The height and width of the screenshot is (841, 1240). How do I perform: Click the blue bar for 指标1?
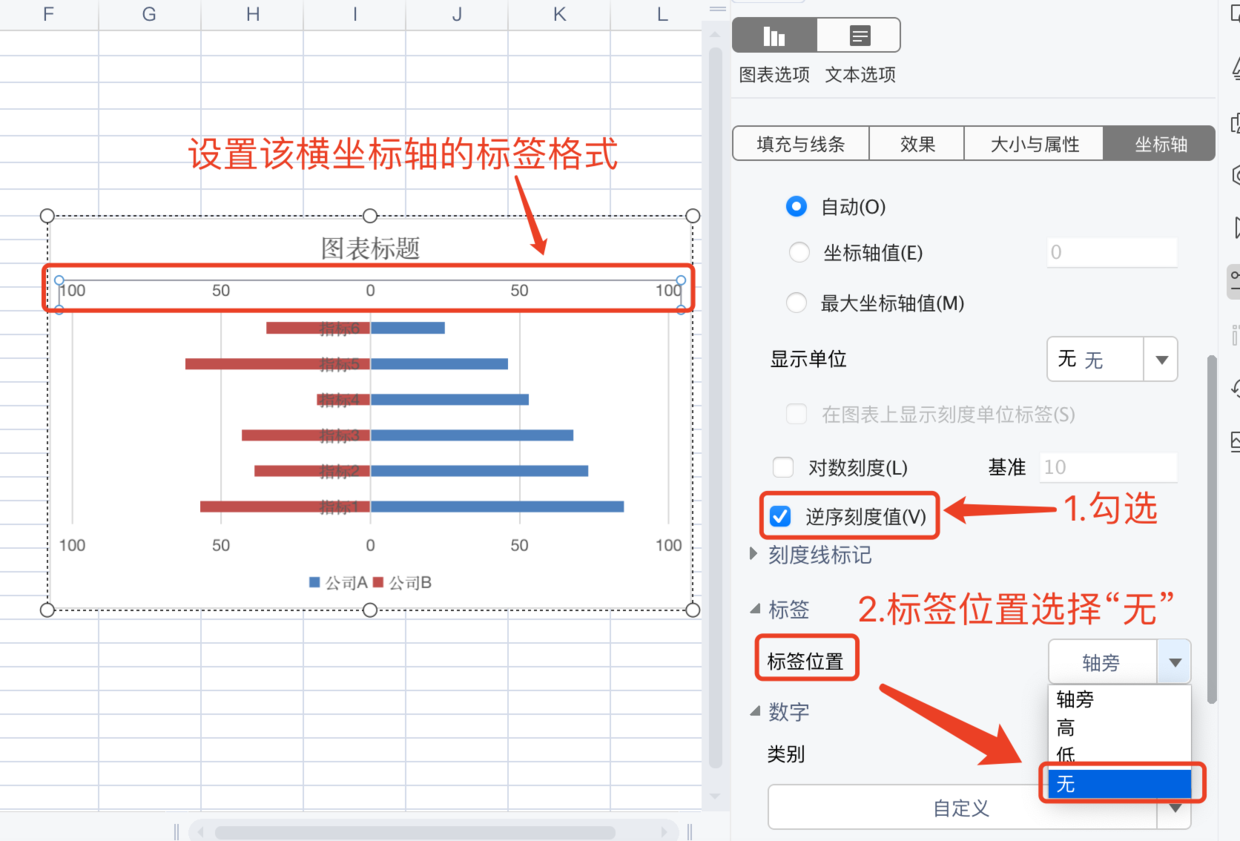pyautogui.click(x=497, y=507)
